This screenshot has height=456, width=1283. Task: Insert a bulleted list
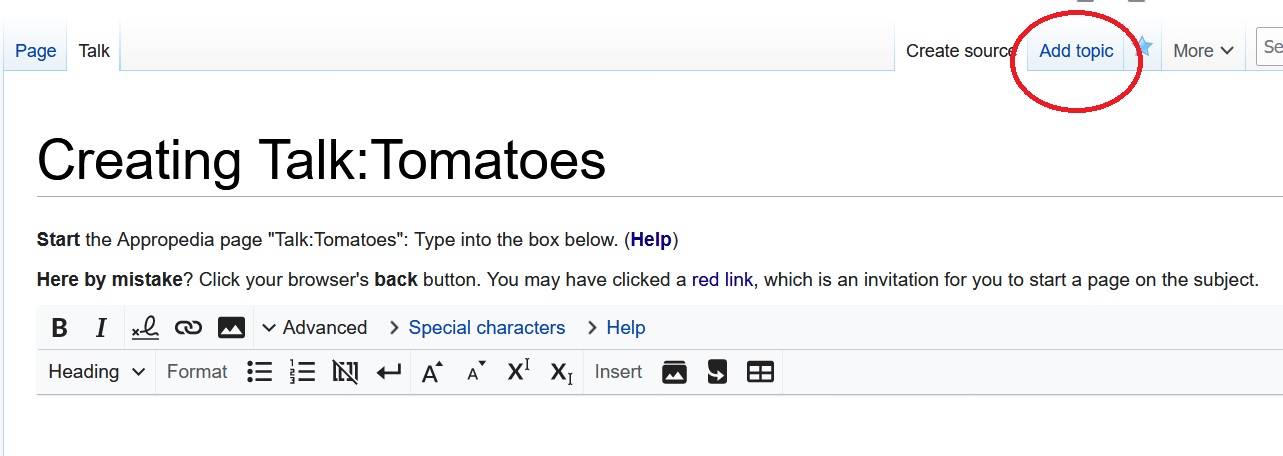(260, 372)
